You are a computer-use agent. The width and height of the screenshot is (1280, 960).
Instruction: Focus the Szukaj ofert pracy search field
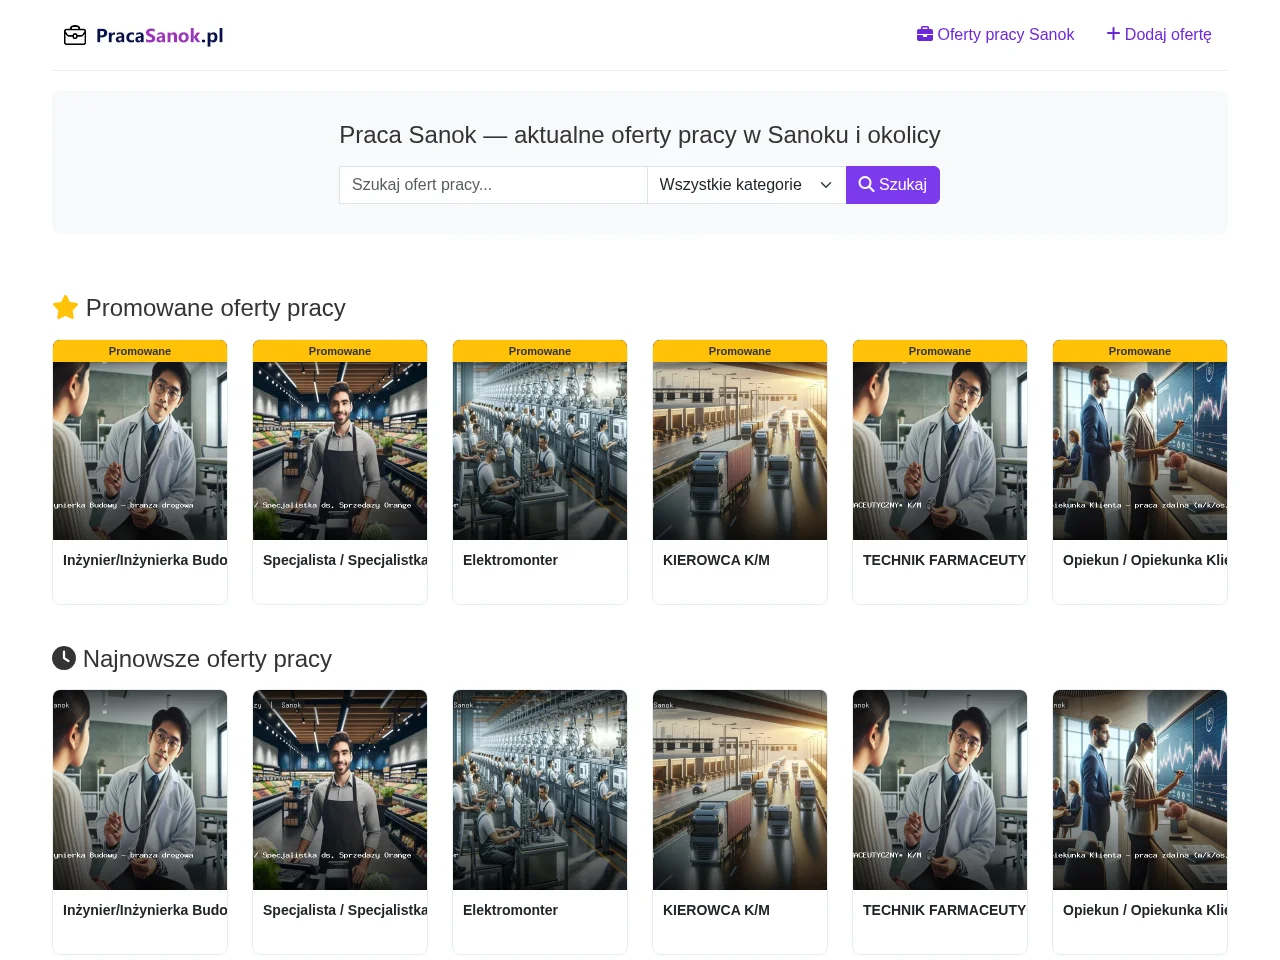493,185
